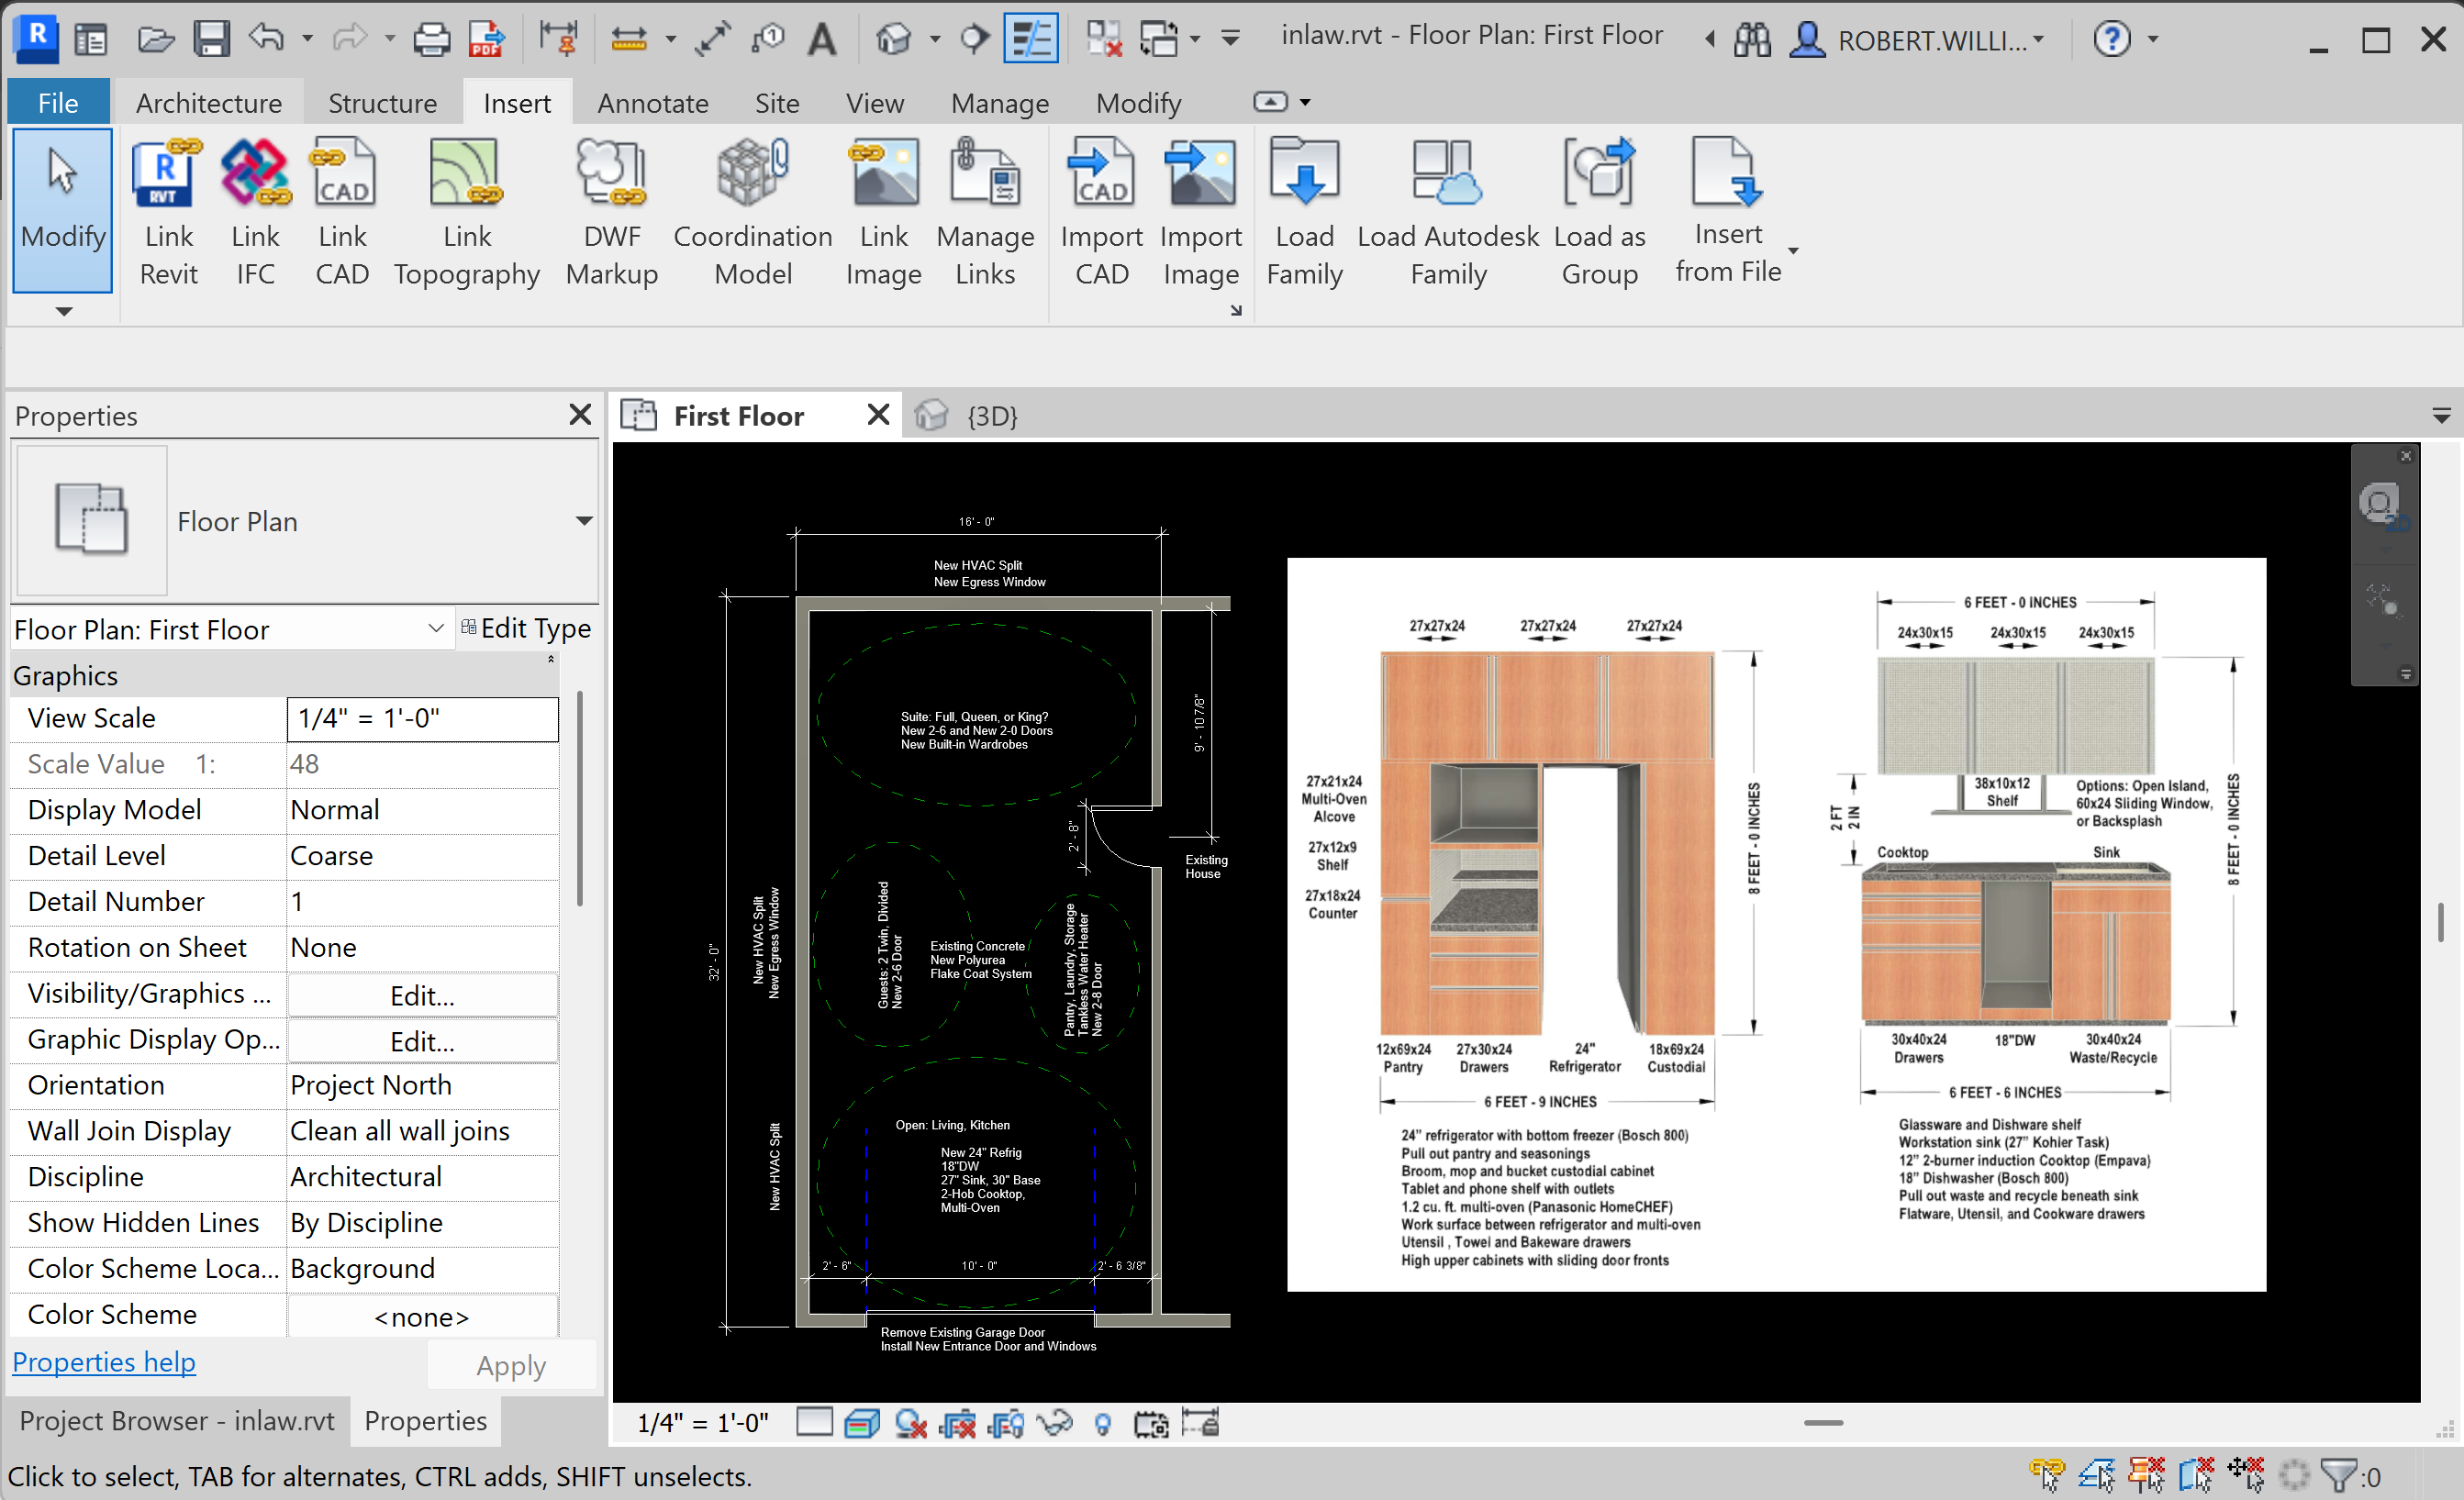This screenshot has width=2464, height=1500.
Task: Click the View Scale value field
Action: [421, 718]
